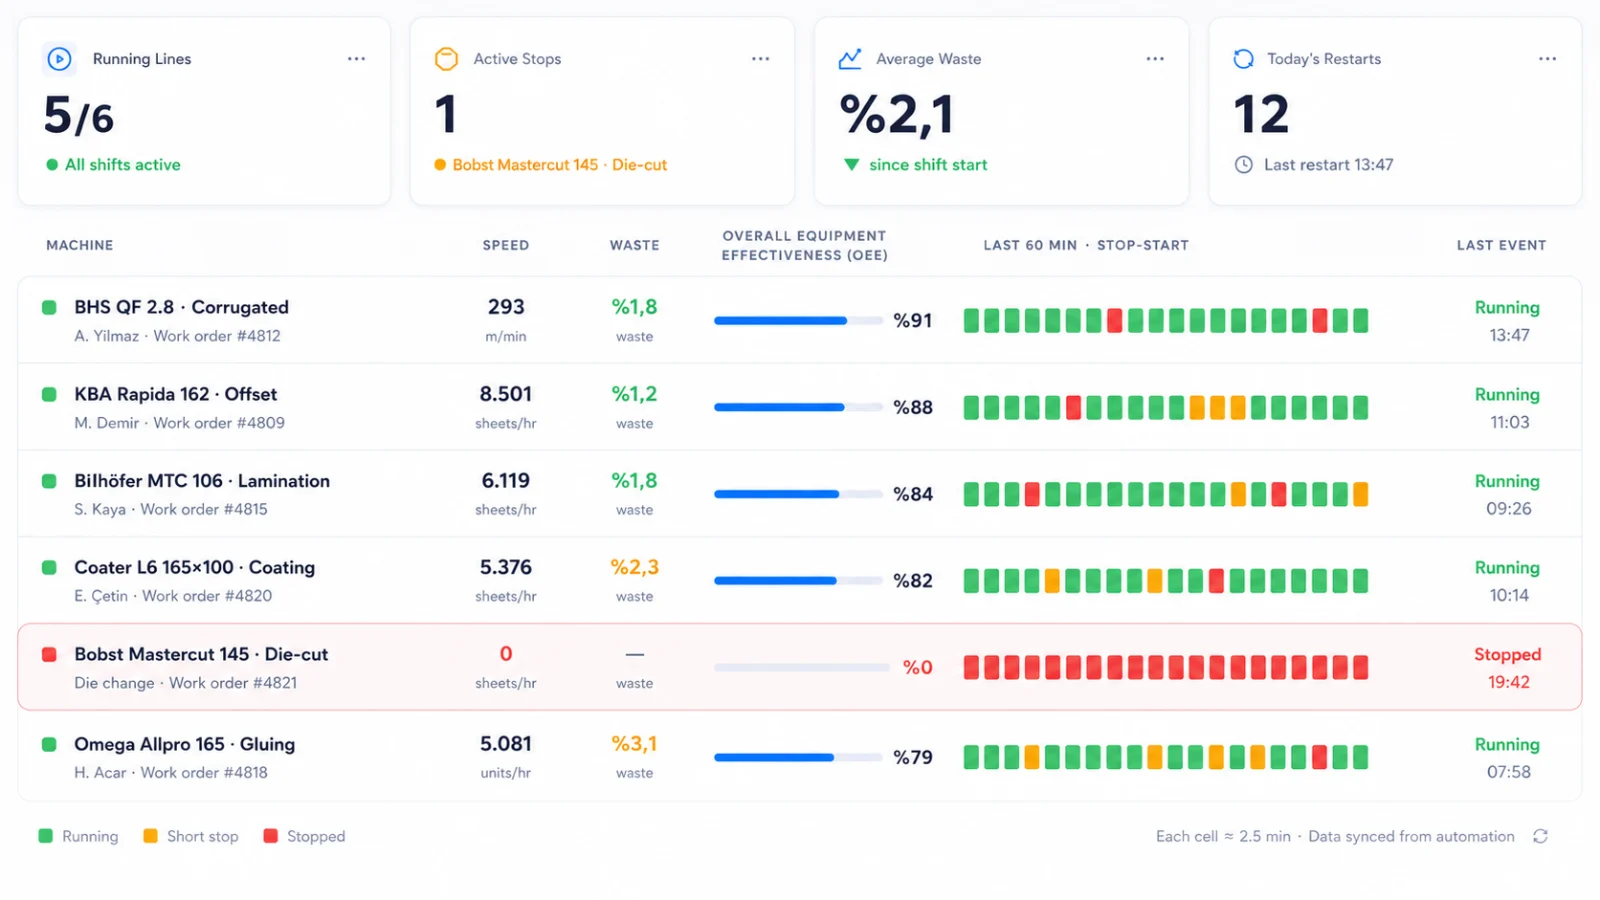1600x900 pixels.
Task: Open Today's Restarts card options menu
Action: tap(1548, 59)
